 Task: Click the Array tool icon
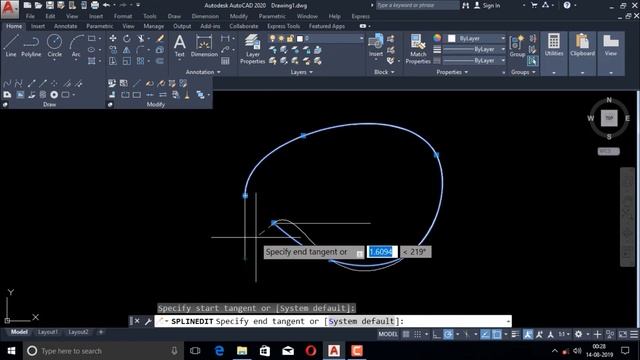(x=140, y=61)
